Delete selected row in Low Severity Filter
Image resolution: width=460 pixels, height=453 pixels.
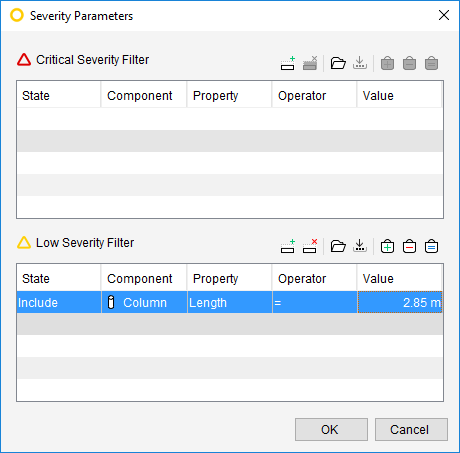tap(310, 246)
